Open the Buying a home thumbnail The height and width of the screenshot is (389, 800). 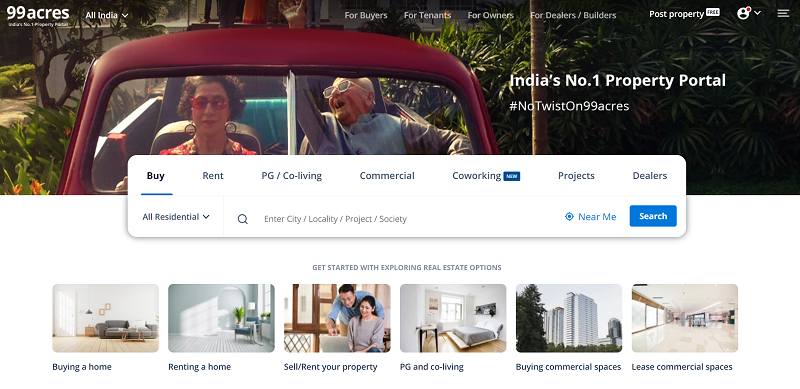point(106,318)
